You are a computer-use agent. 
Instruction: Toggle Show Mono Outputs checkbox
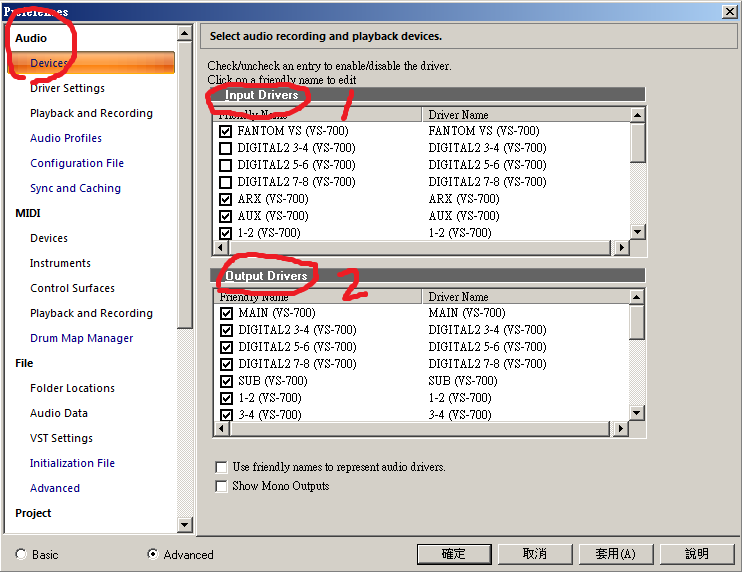click(221, 486)
